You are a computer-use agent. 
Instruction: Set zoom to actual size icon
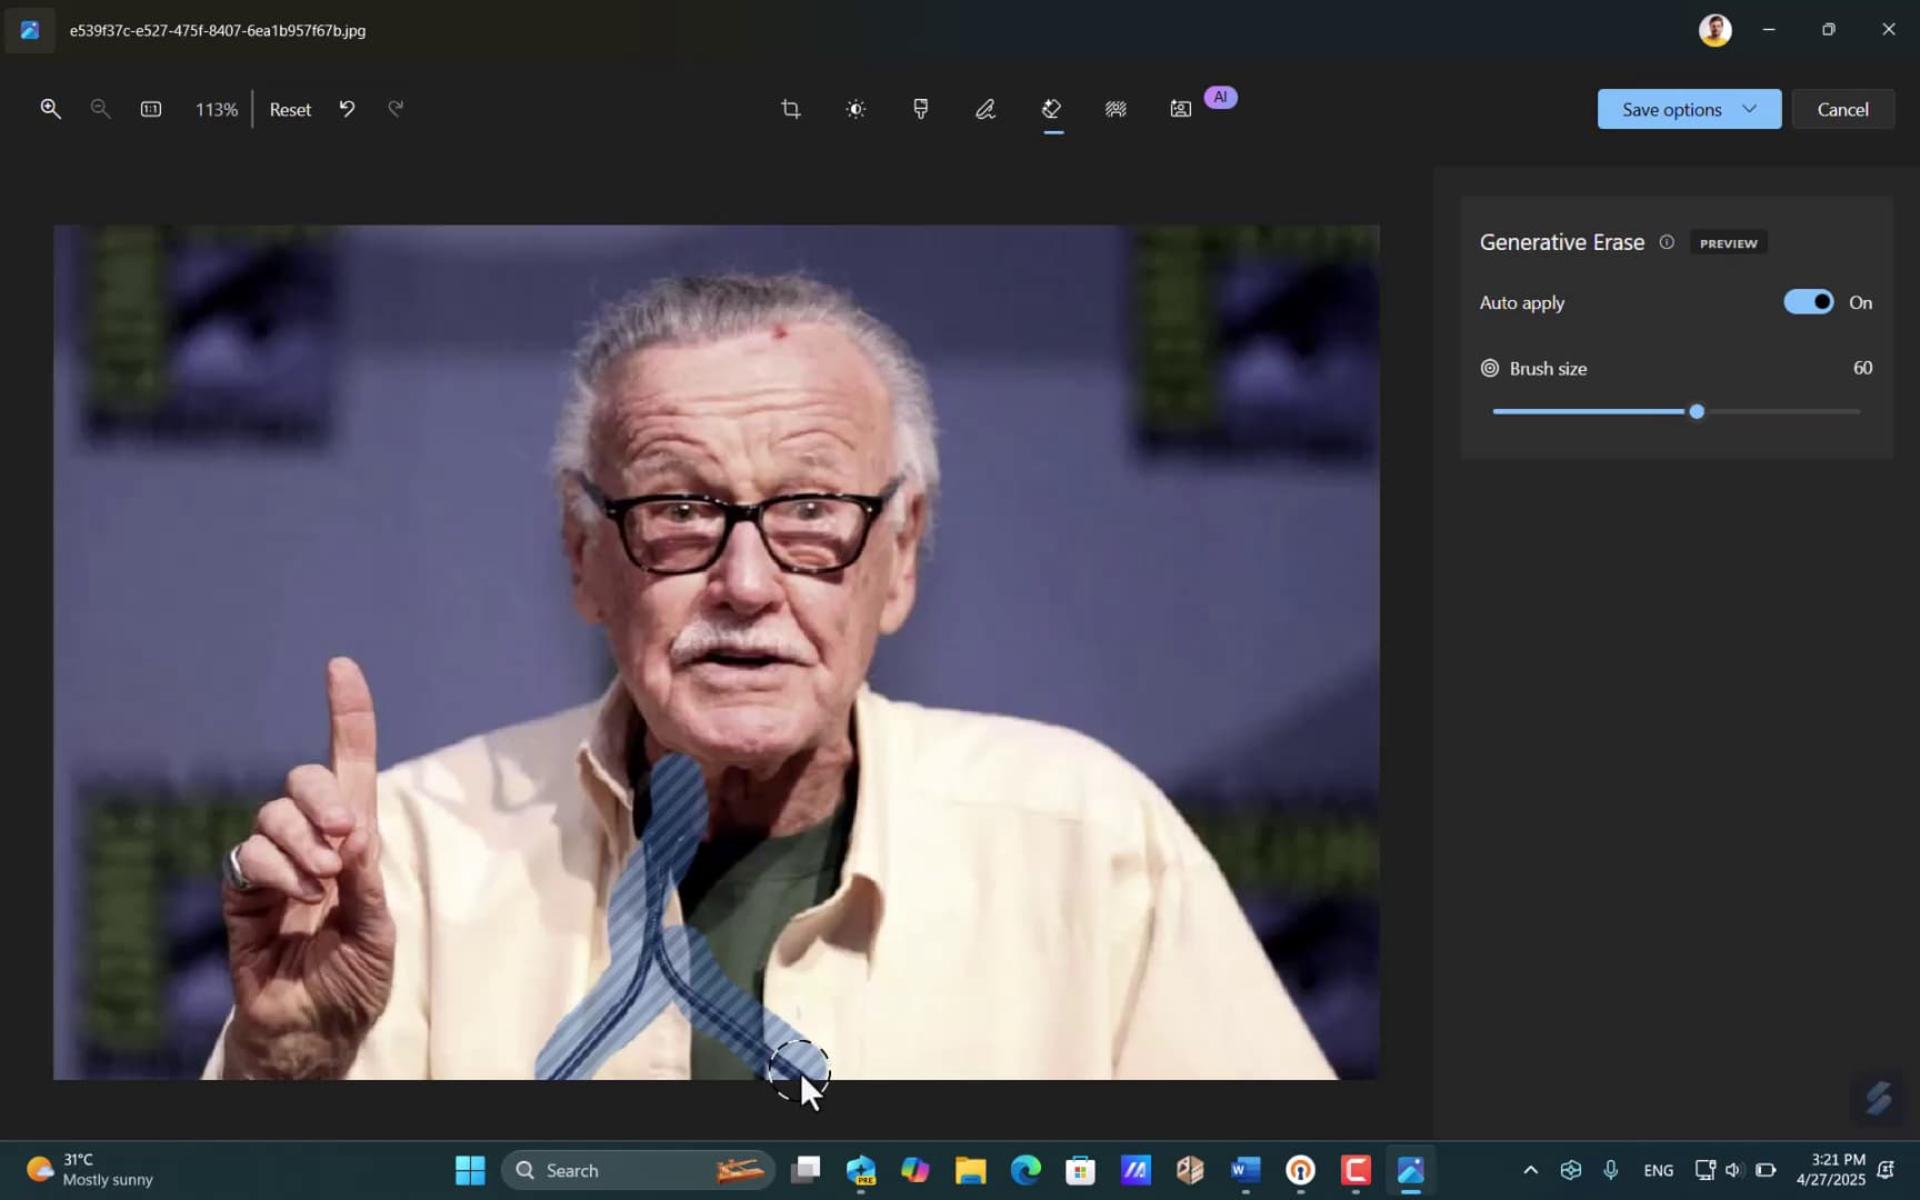150,109
